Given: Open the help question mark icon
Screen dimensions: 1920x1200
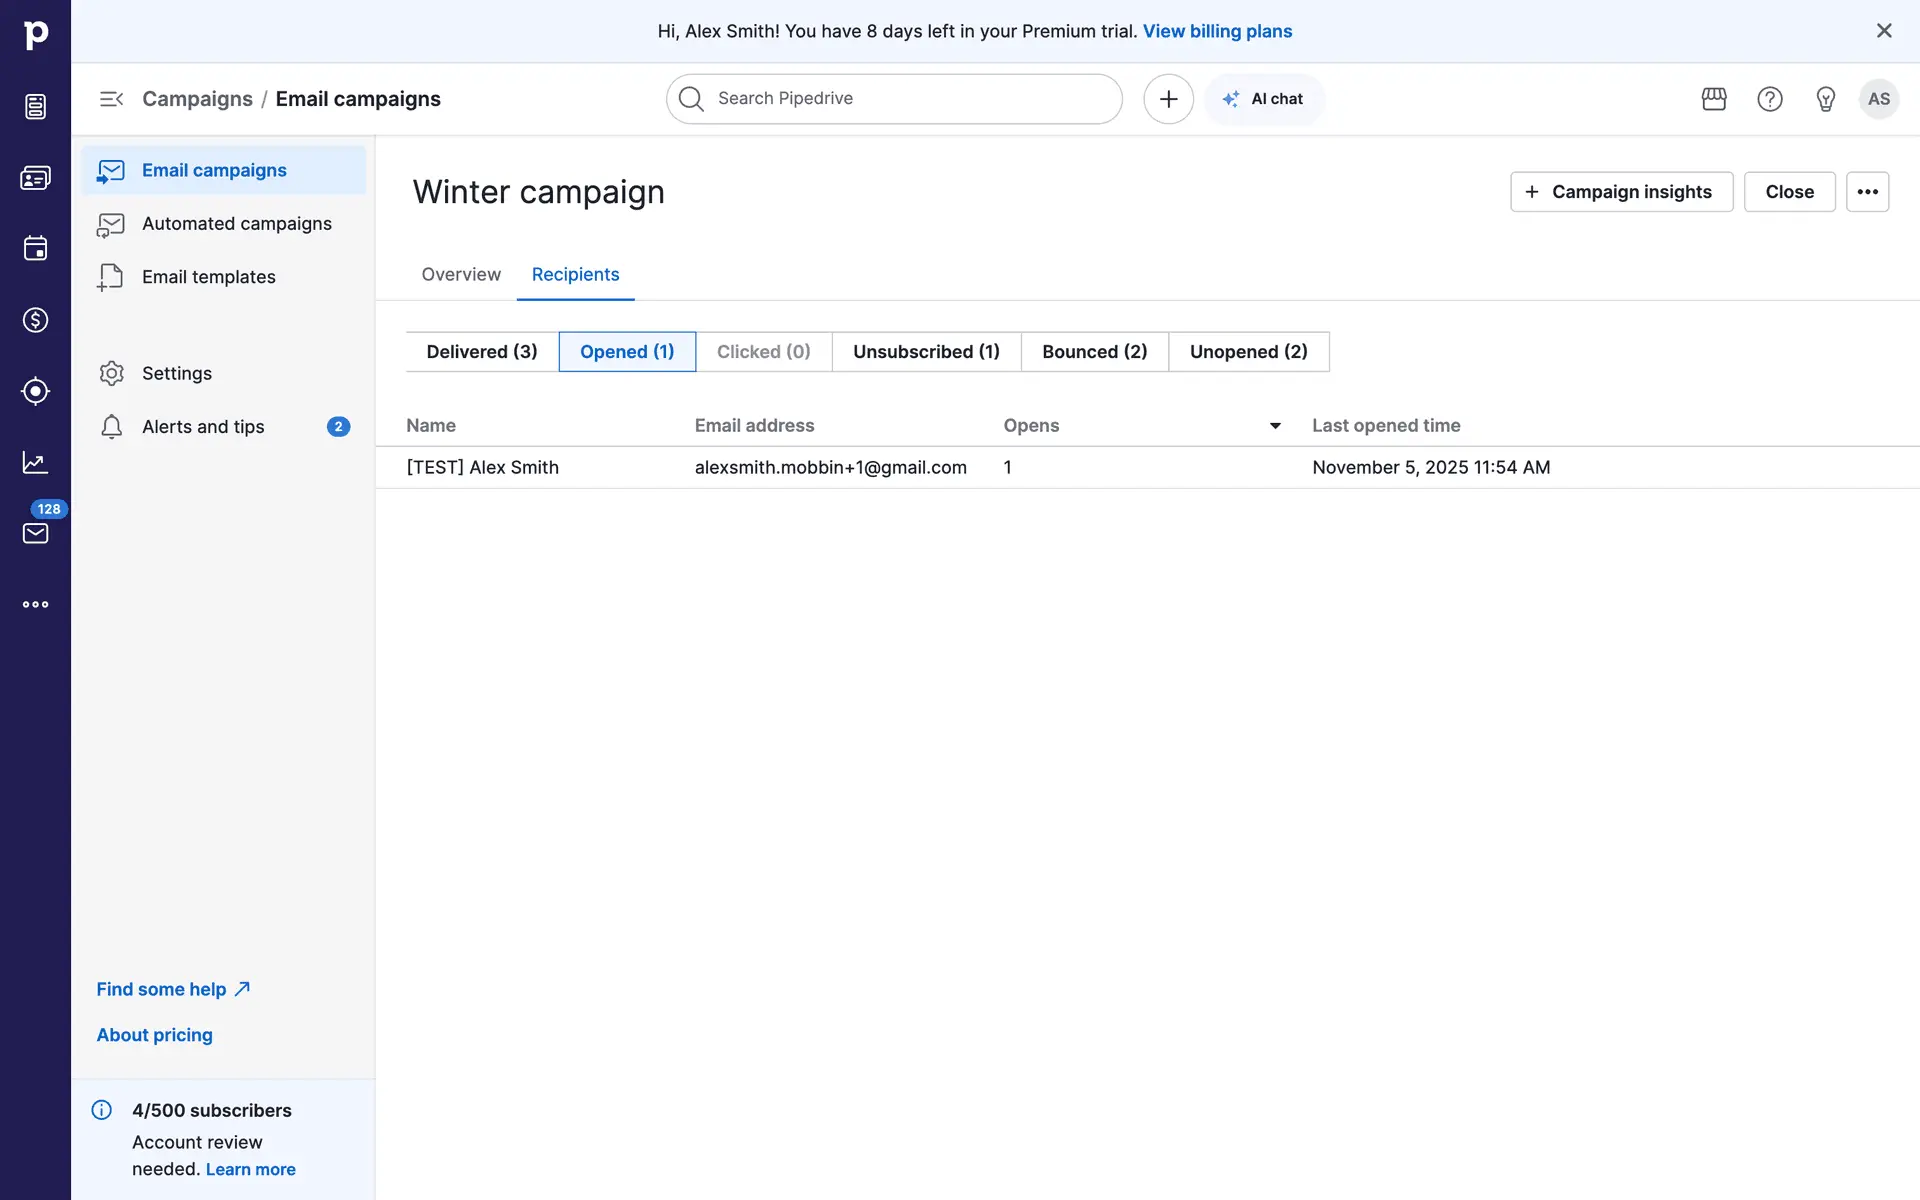Looking at the screenshot, I should tap(1769, 99).
